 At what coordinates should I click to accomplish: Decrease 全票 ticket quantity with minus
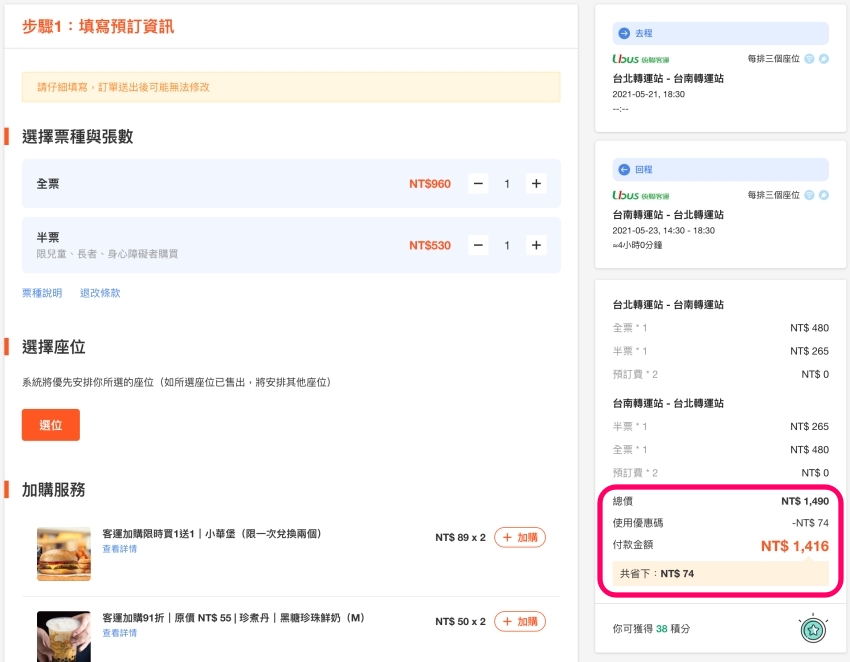click(478, 184)
